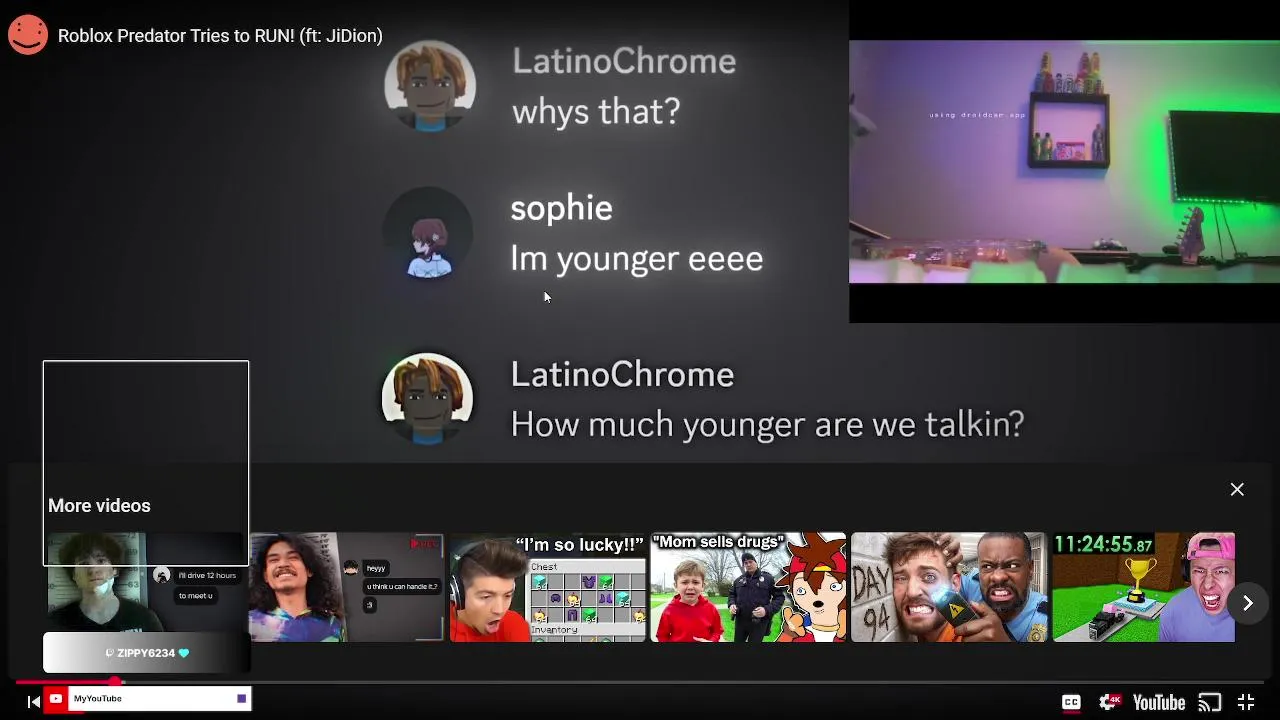Click the 'Im younger eeee' message
1280x720 pixels.
coord(637,258)
